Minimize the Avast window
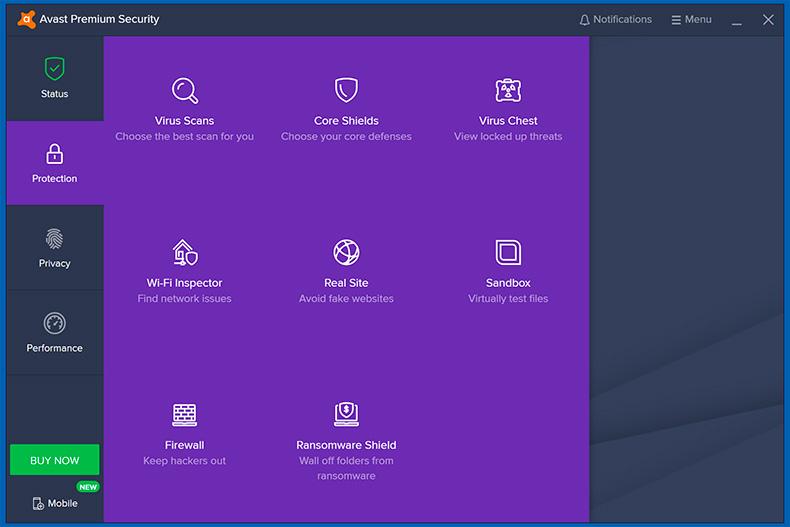The width and height of the screenshot is (790, 527). (737, 20)
